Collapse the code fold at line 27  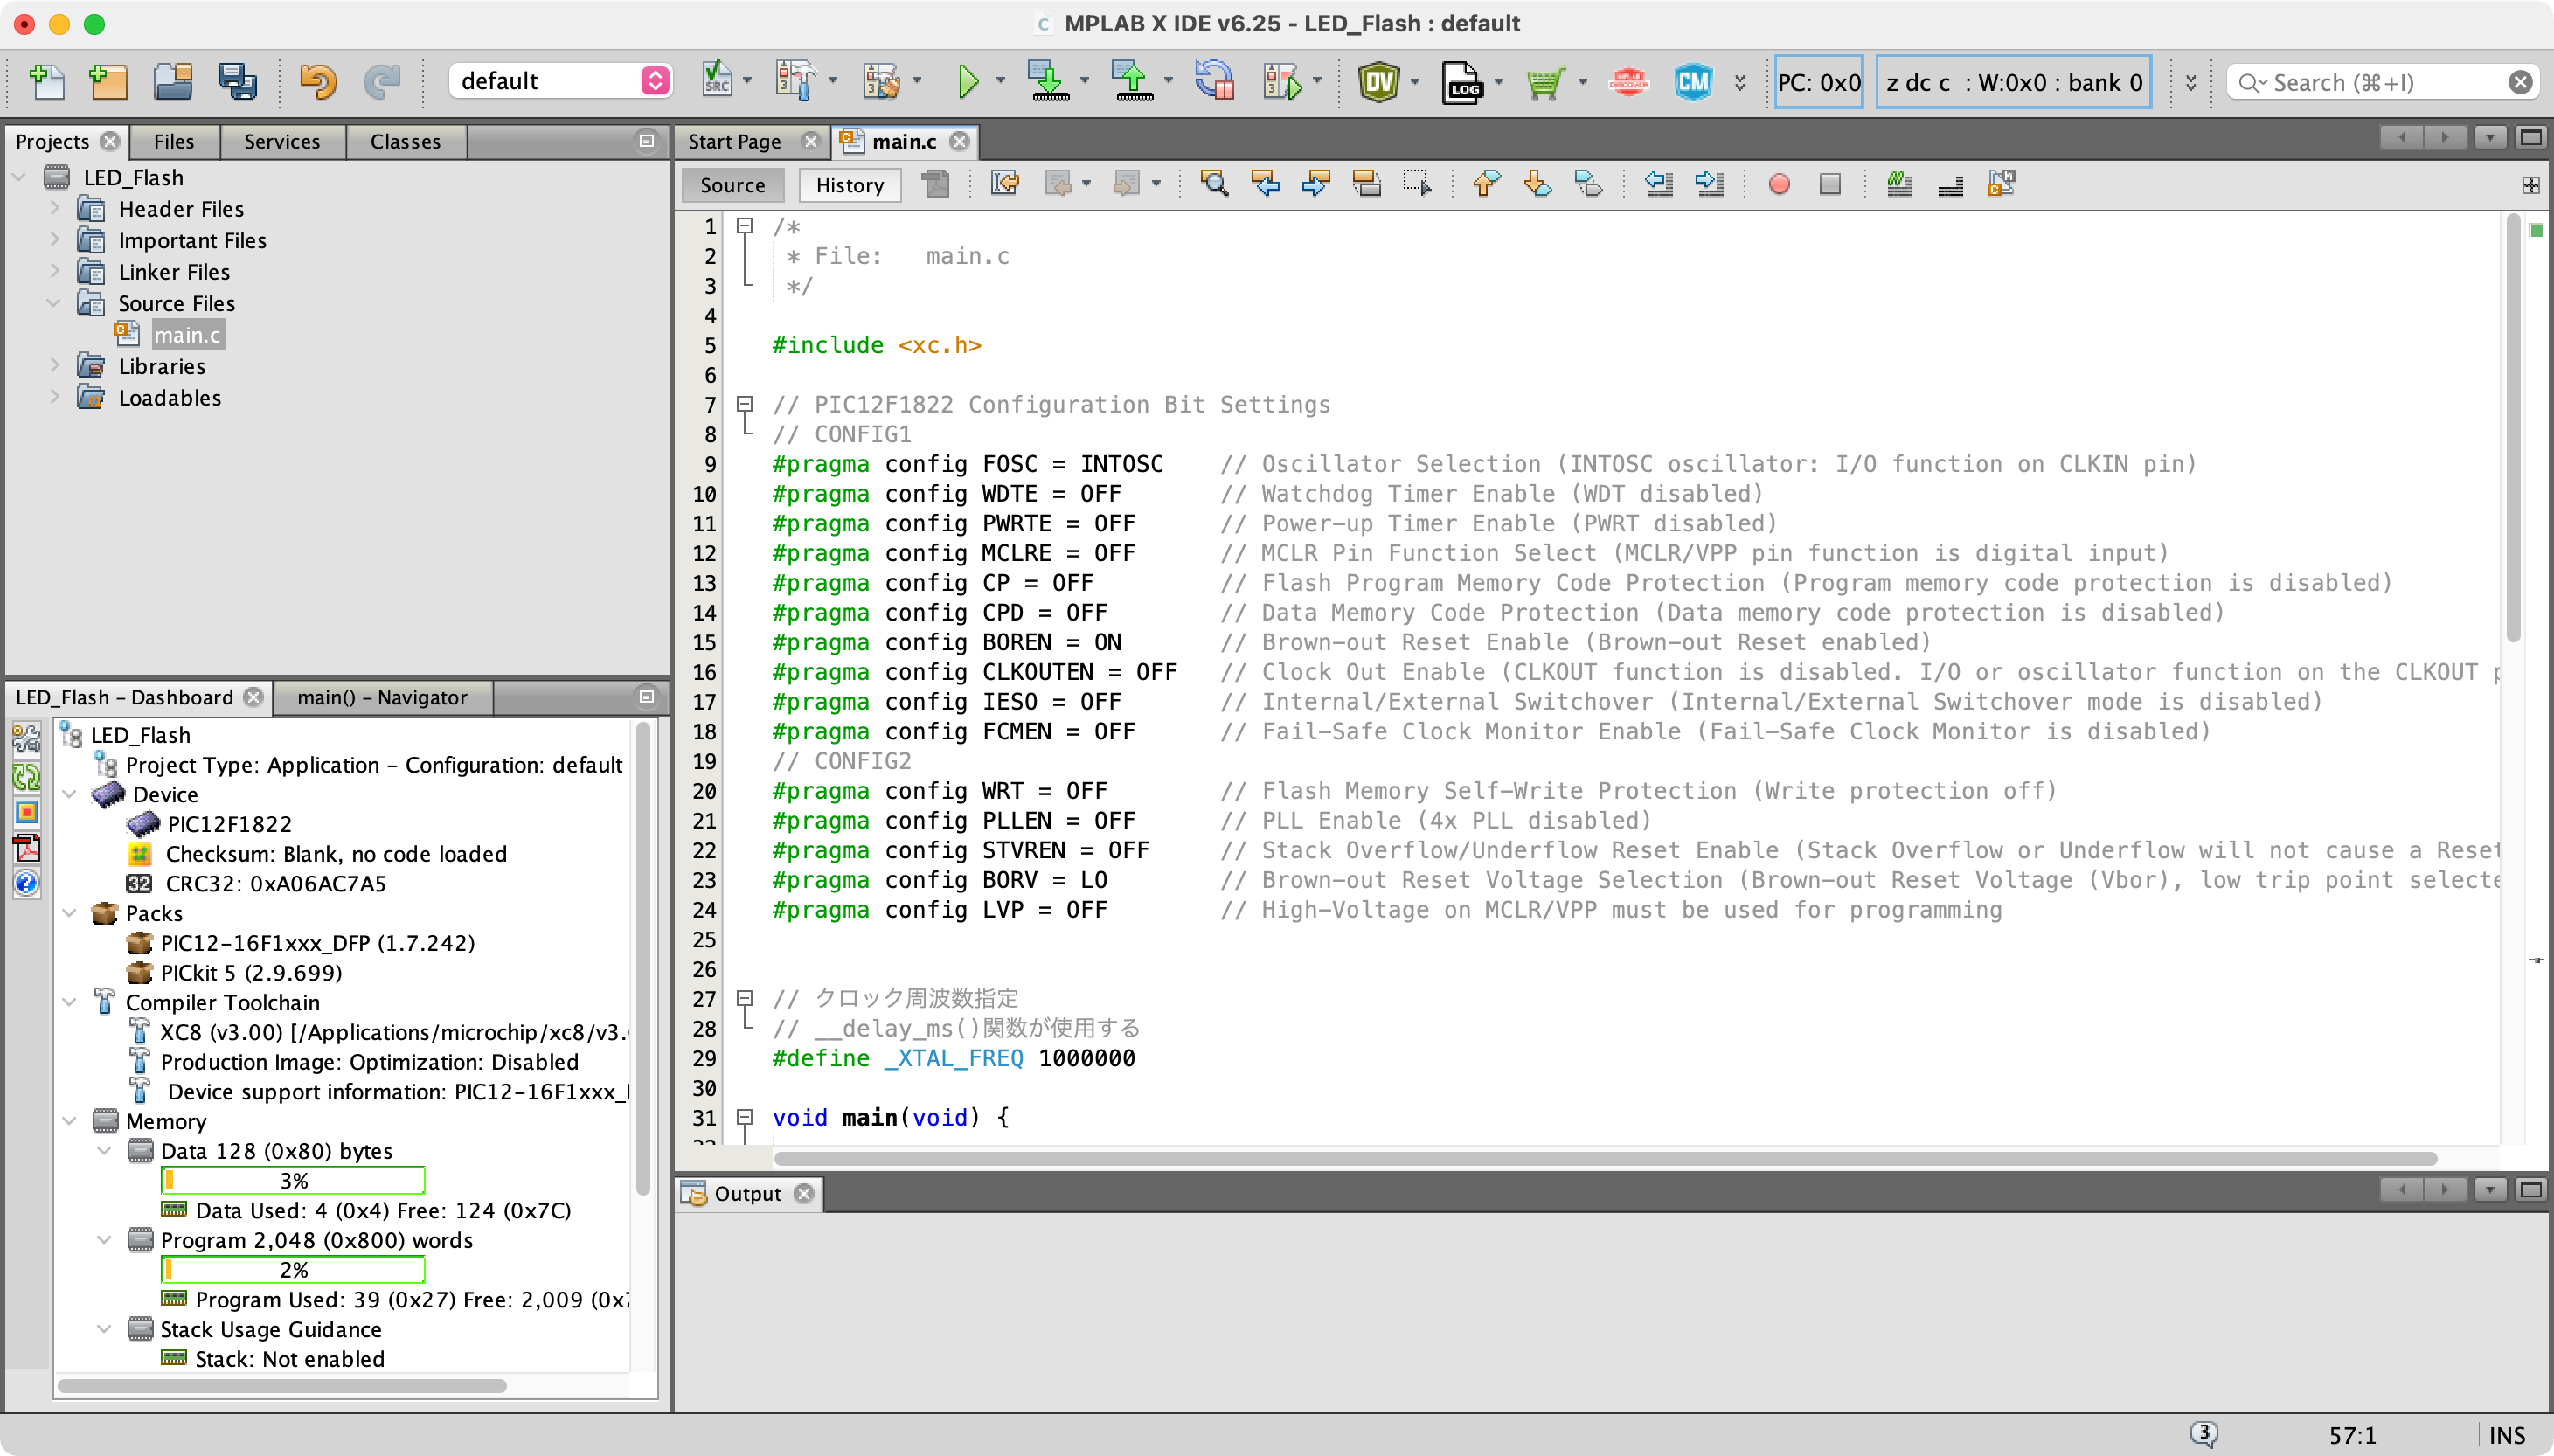pos(744,998)
